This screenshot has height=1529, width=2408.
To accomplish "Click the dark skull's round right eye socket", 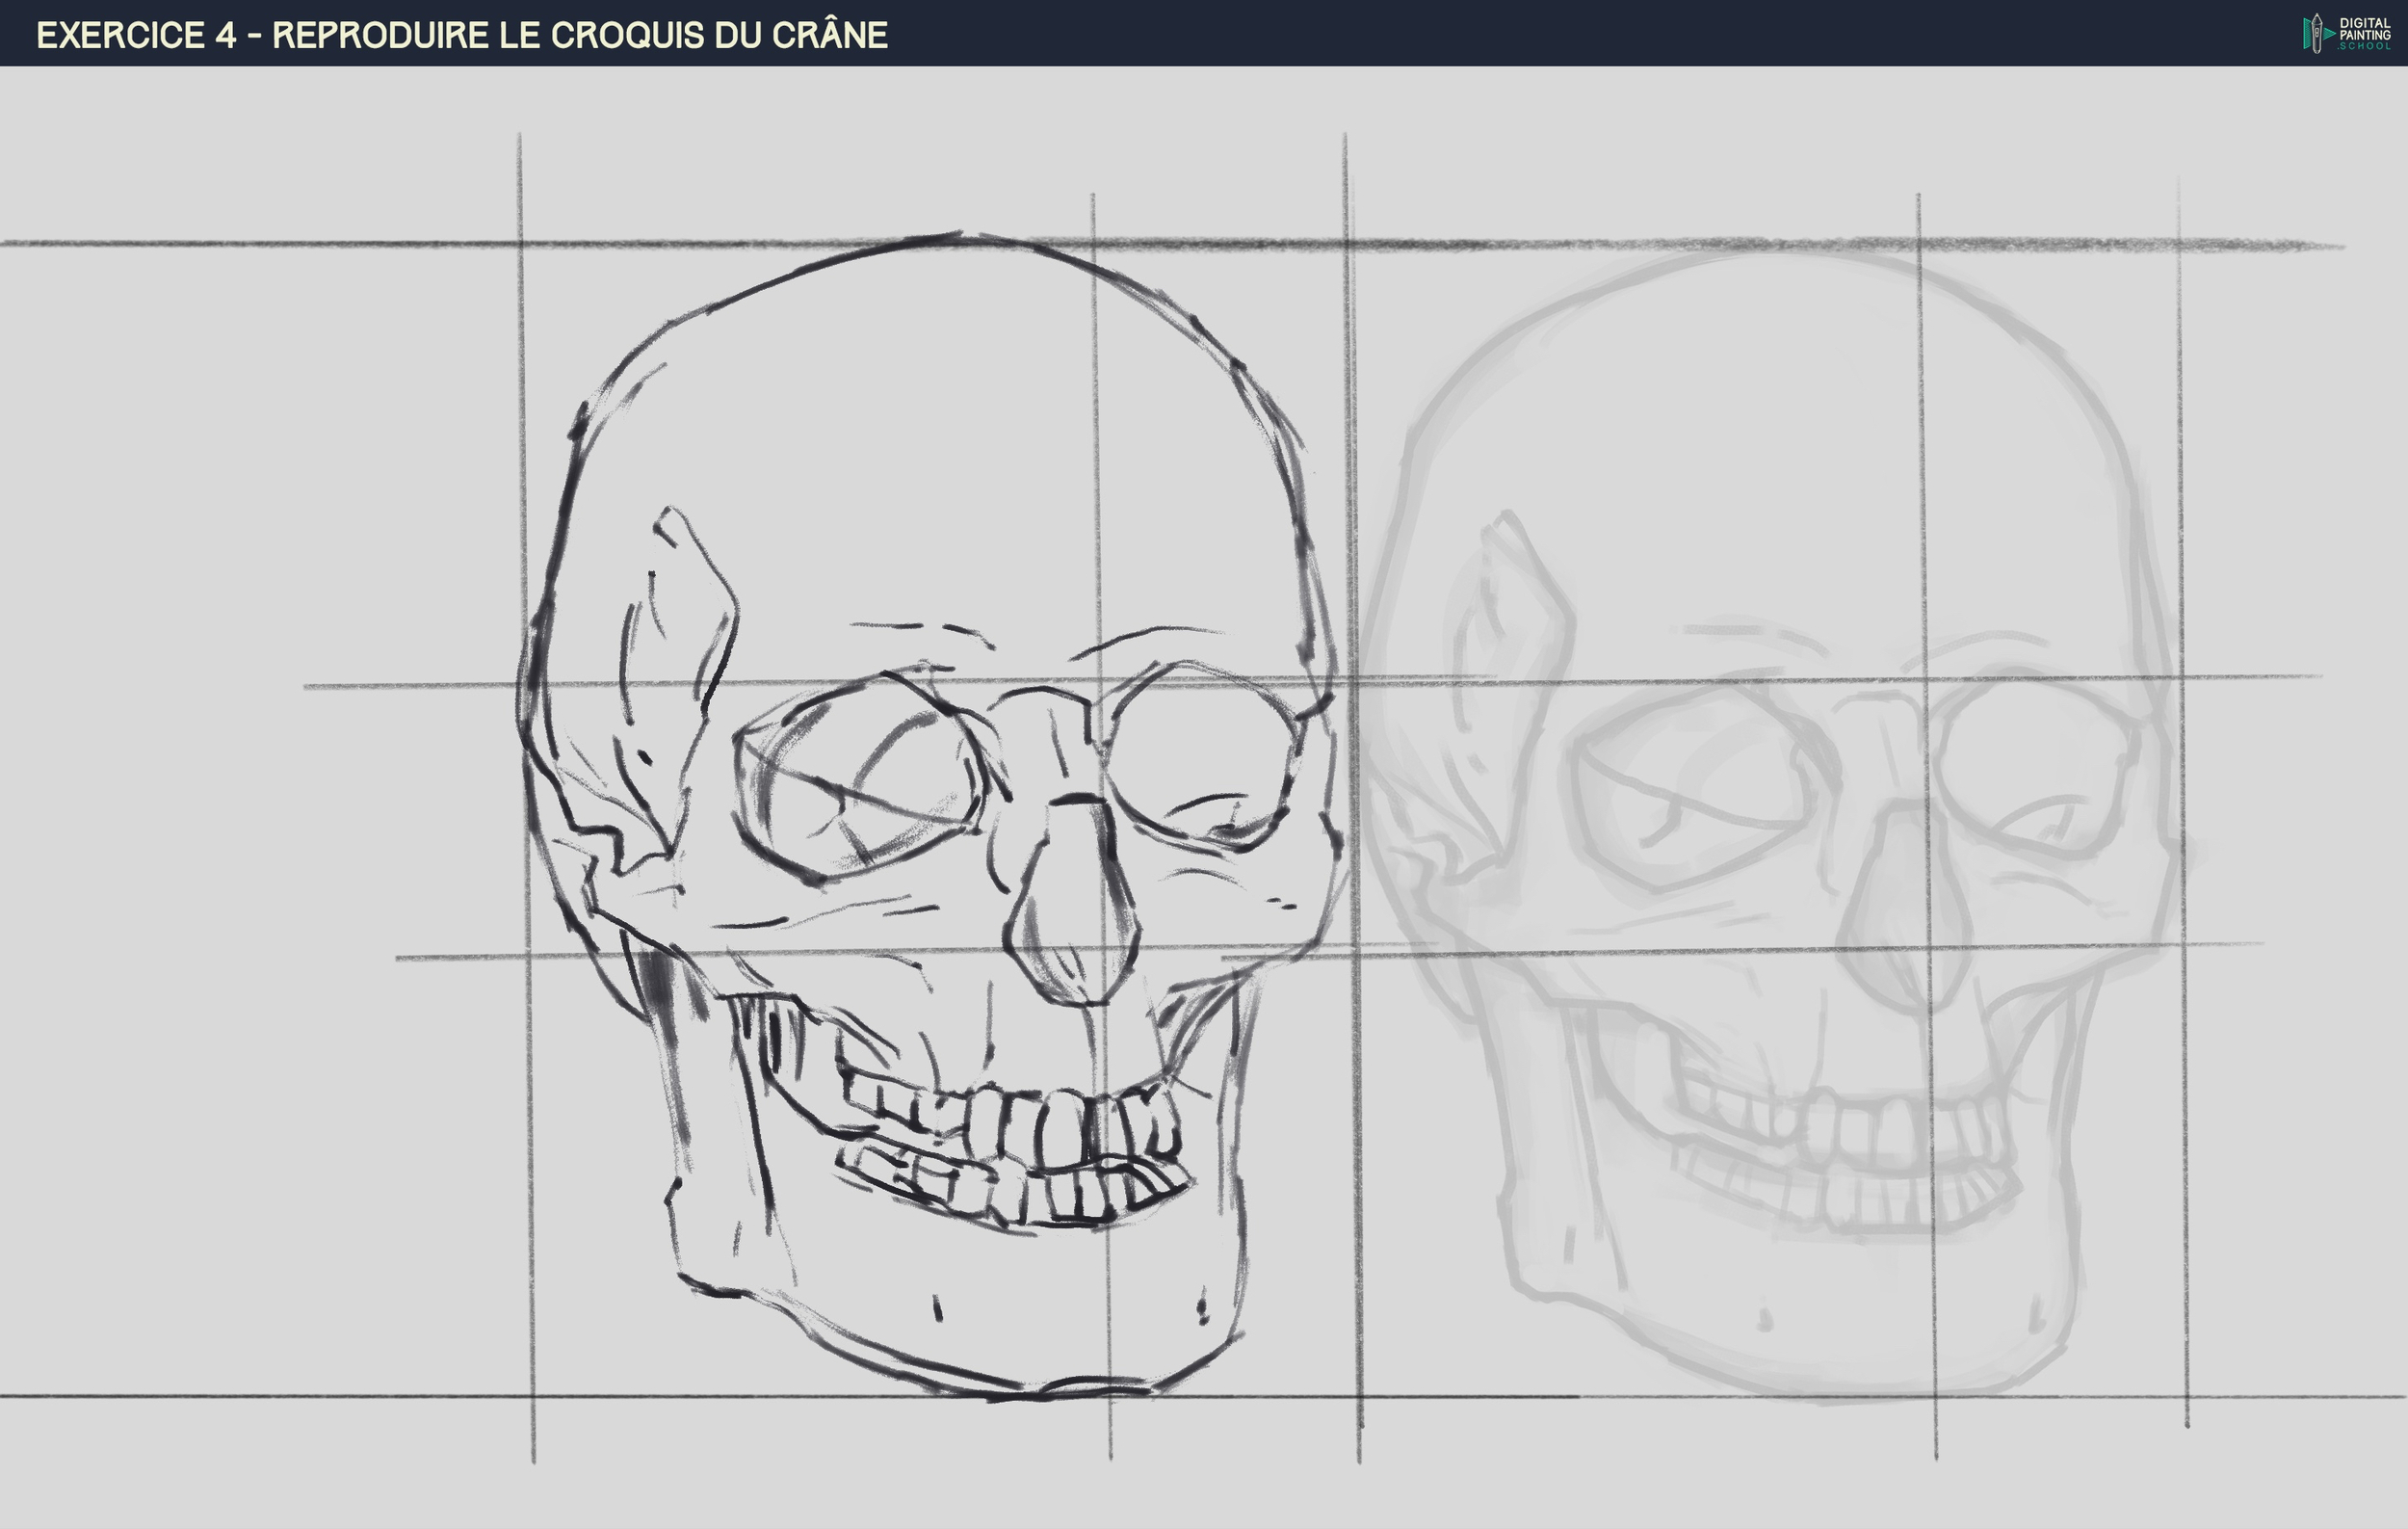I will click(1200, 755).
